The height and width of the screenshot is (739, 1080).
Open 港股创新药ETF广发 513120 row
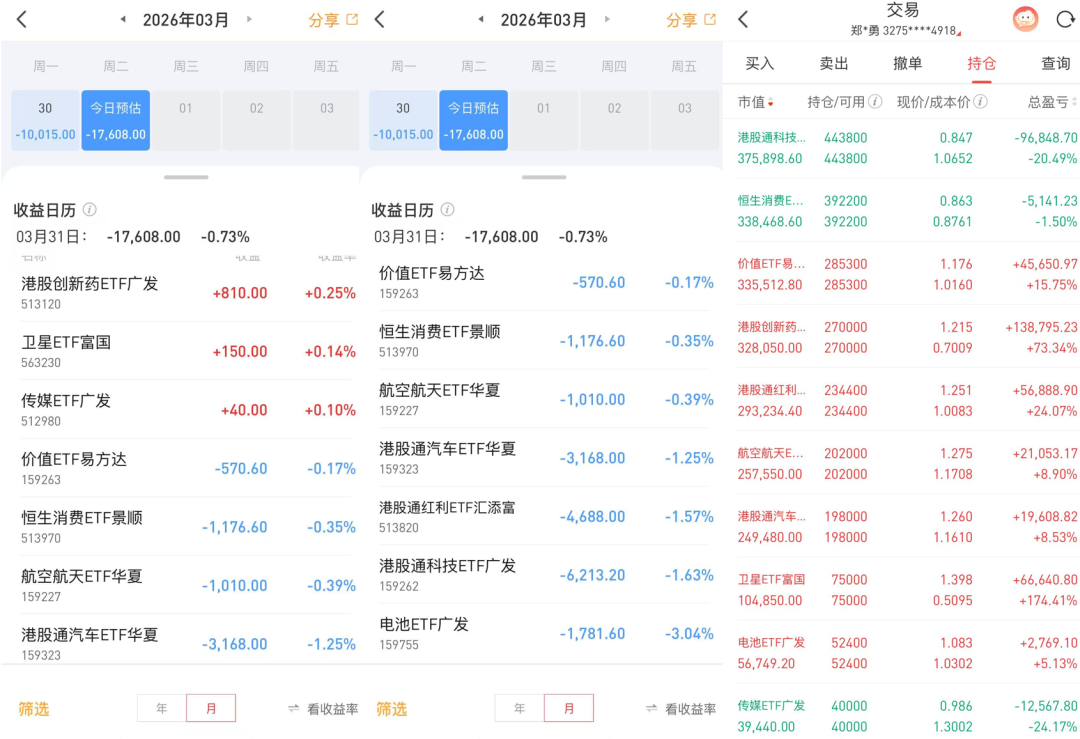coord(186,293)
